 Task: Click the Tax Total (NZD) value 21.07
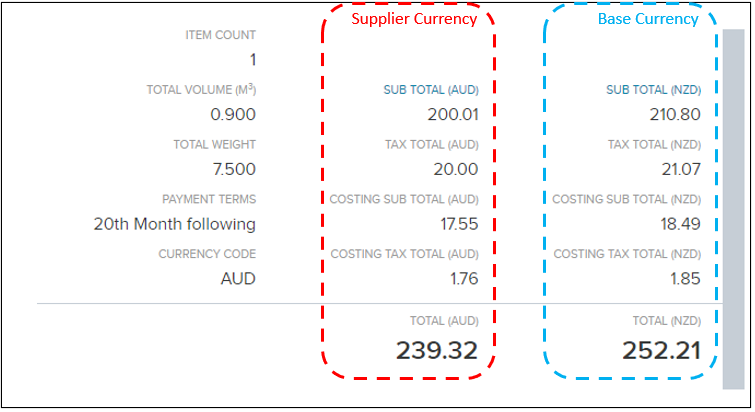tap(679, 169)
